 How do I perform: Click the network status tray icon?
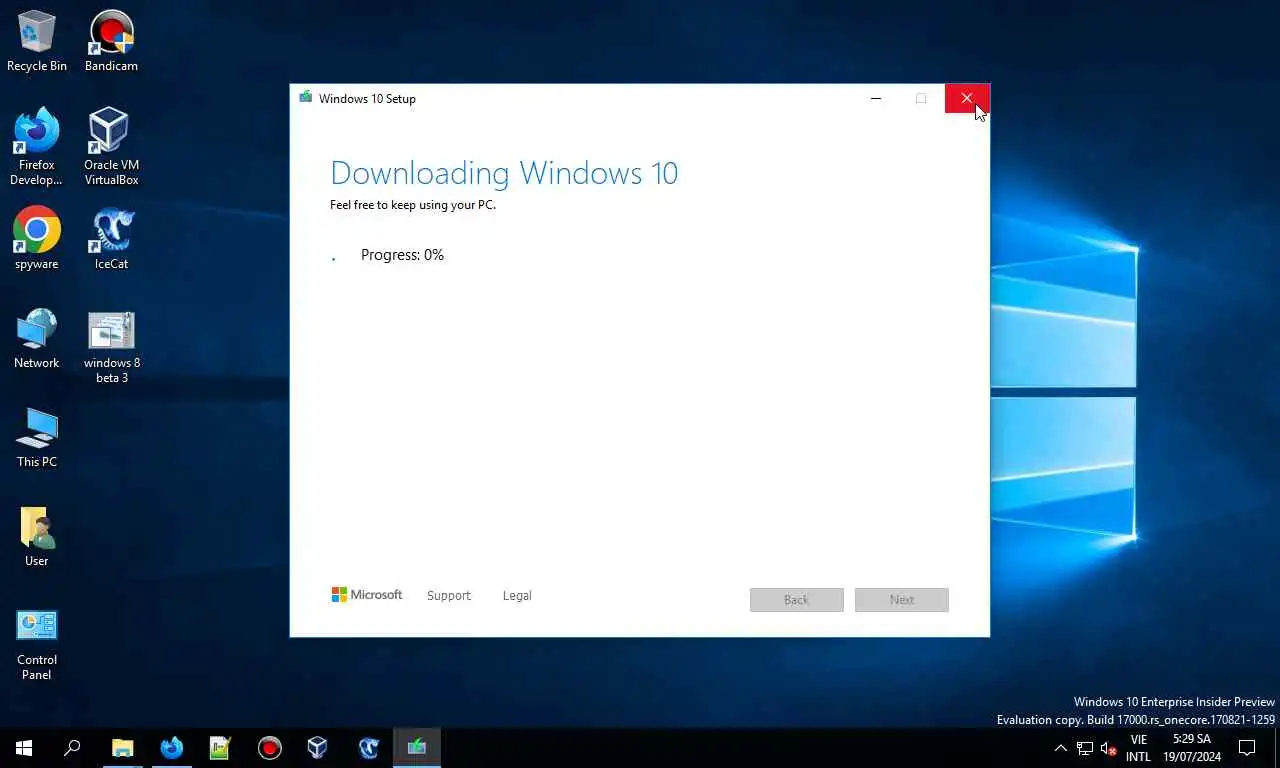coord(1085,748)
